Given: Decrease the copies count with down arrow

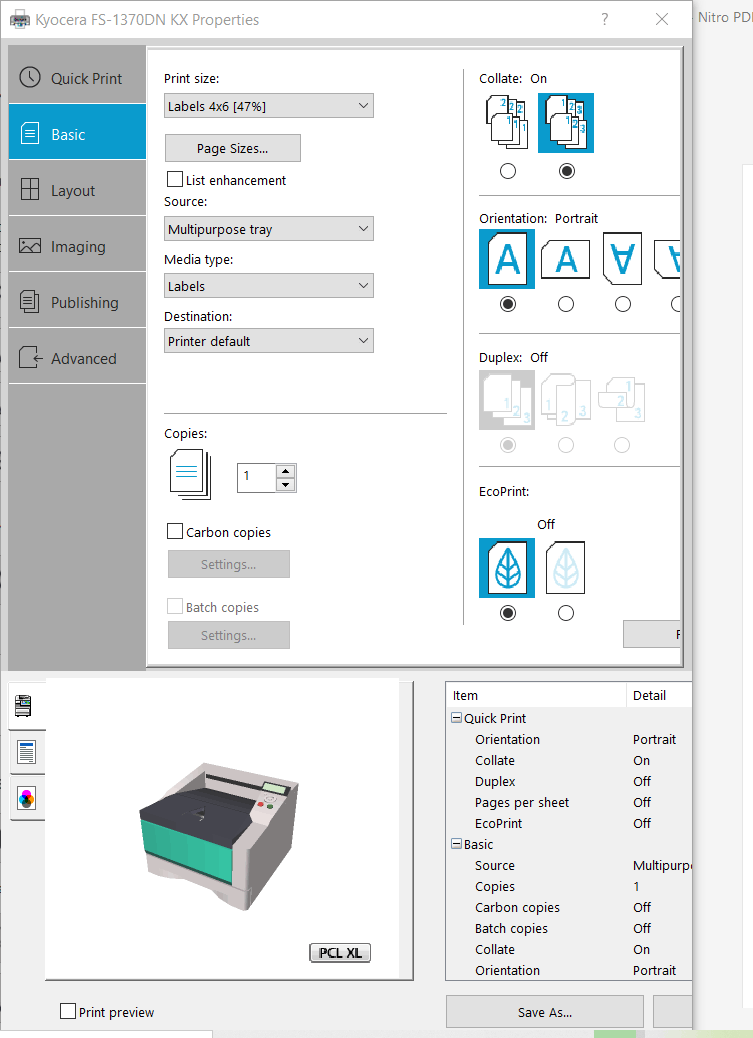Looking at the screenshot, I should [x=285, y=485].
